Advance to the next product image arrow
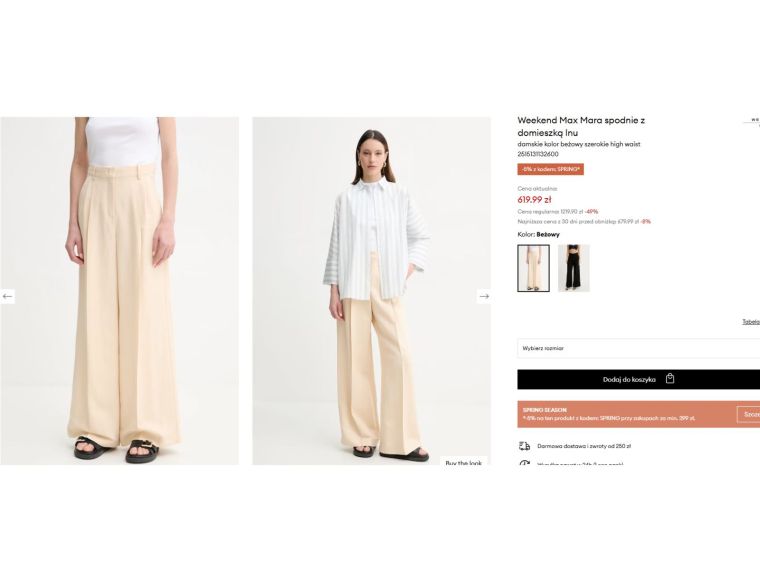Viewport: 760px width, 570px height. [x=484, y=296]
